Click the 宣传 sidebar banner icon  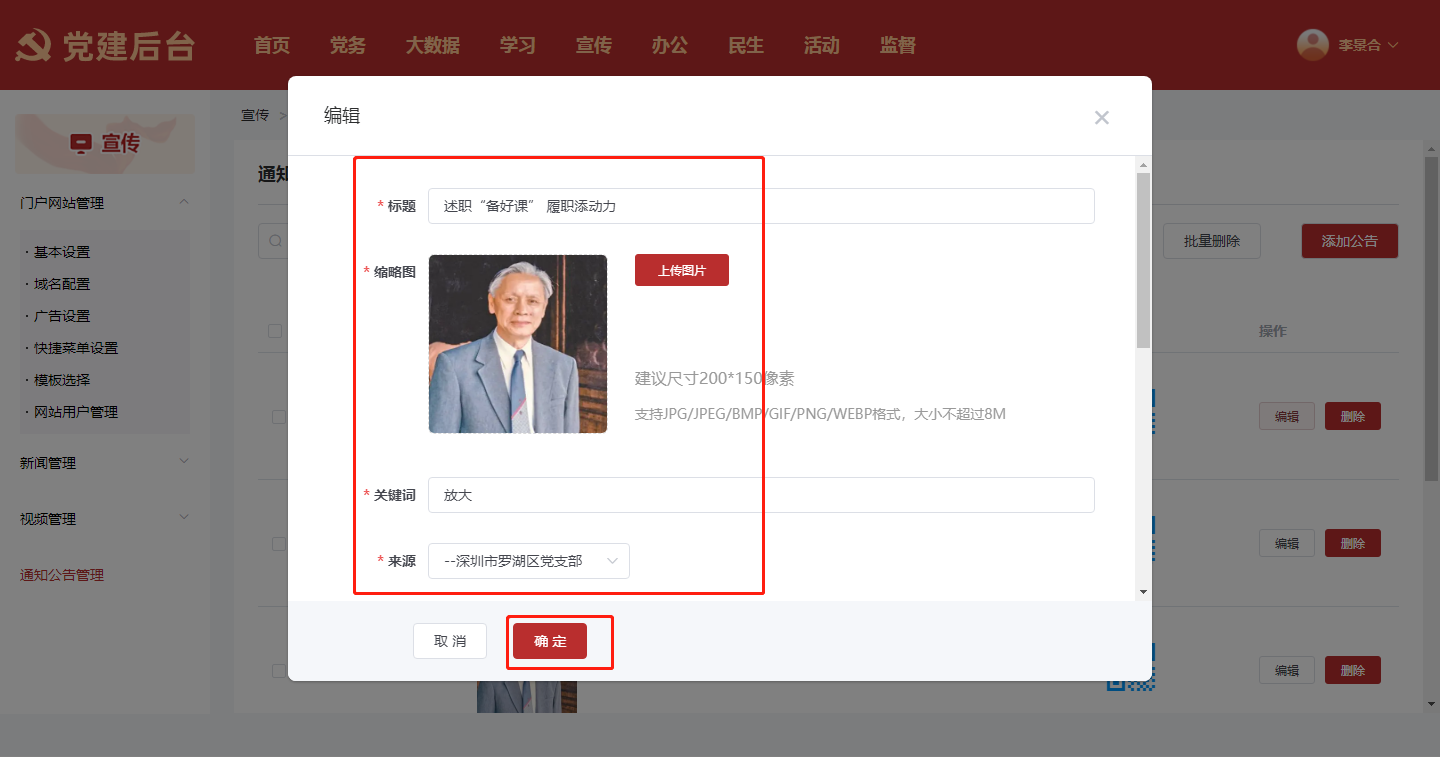80,144
